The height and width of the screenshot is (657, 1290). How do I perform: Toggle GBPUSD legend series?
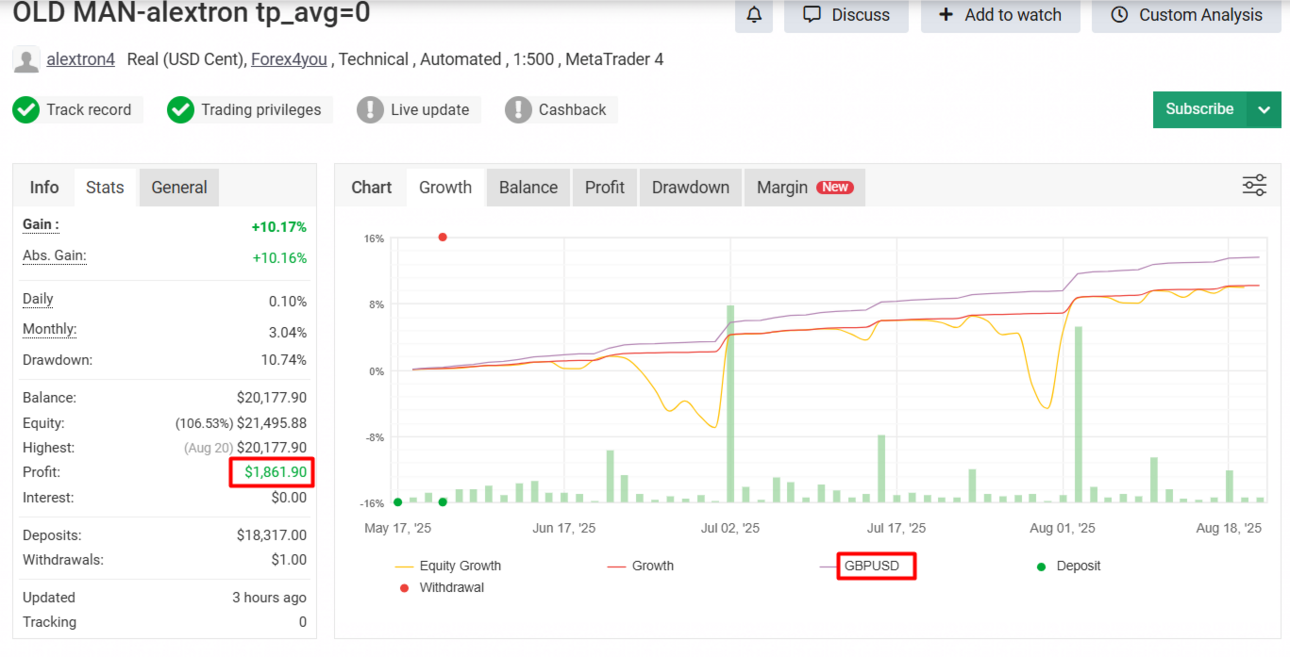point(861,566)
